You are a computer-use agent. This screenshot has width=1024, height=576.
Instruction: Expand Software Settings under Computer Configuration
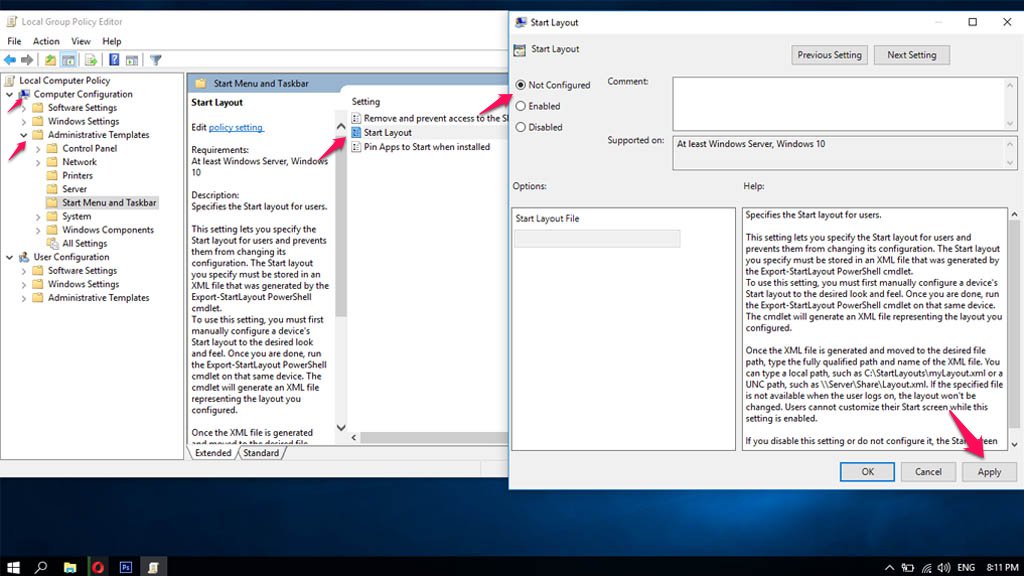click(x=24, y=108)
